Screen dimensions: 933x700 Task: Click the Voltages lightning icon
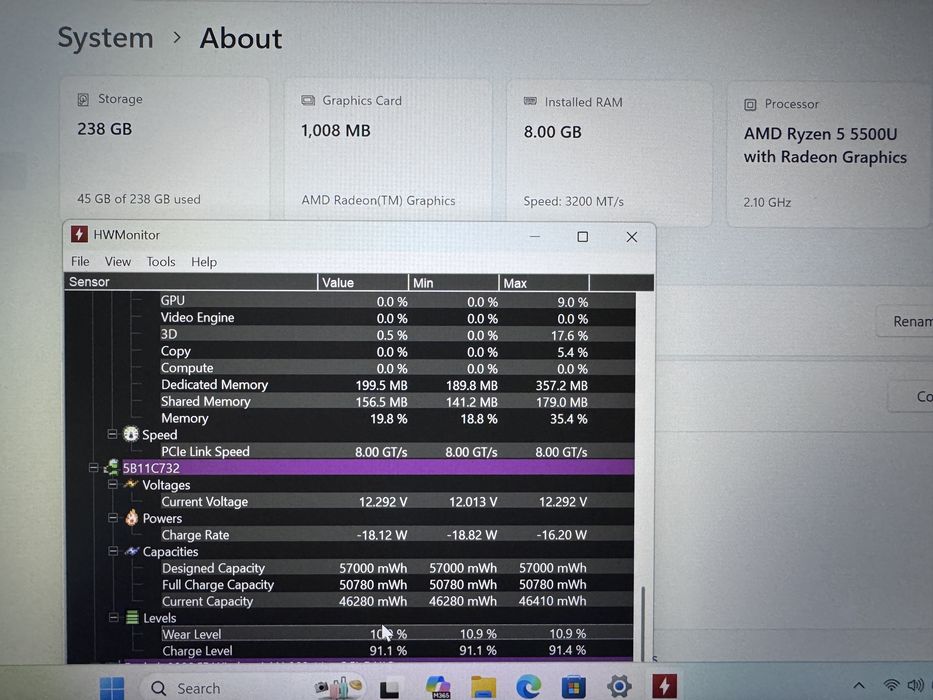tap(131, 485)
